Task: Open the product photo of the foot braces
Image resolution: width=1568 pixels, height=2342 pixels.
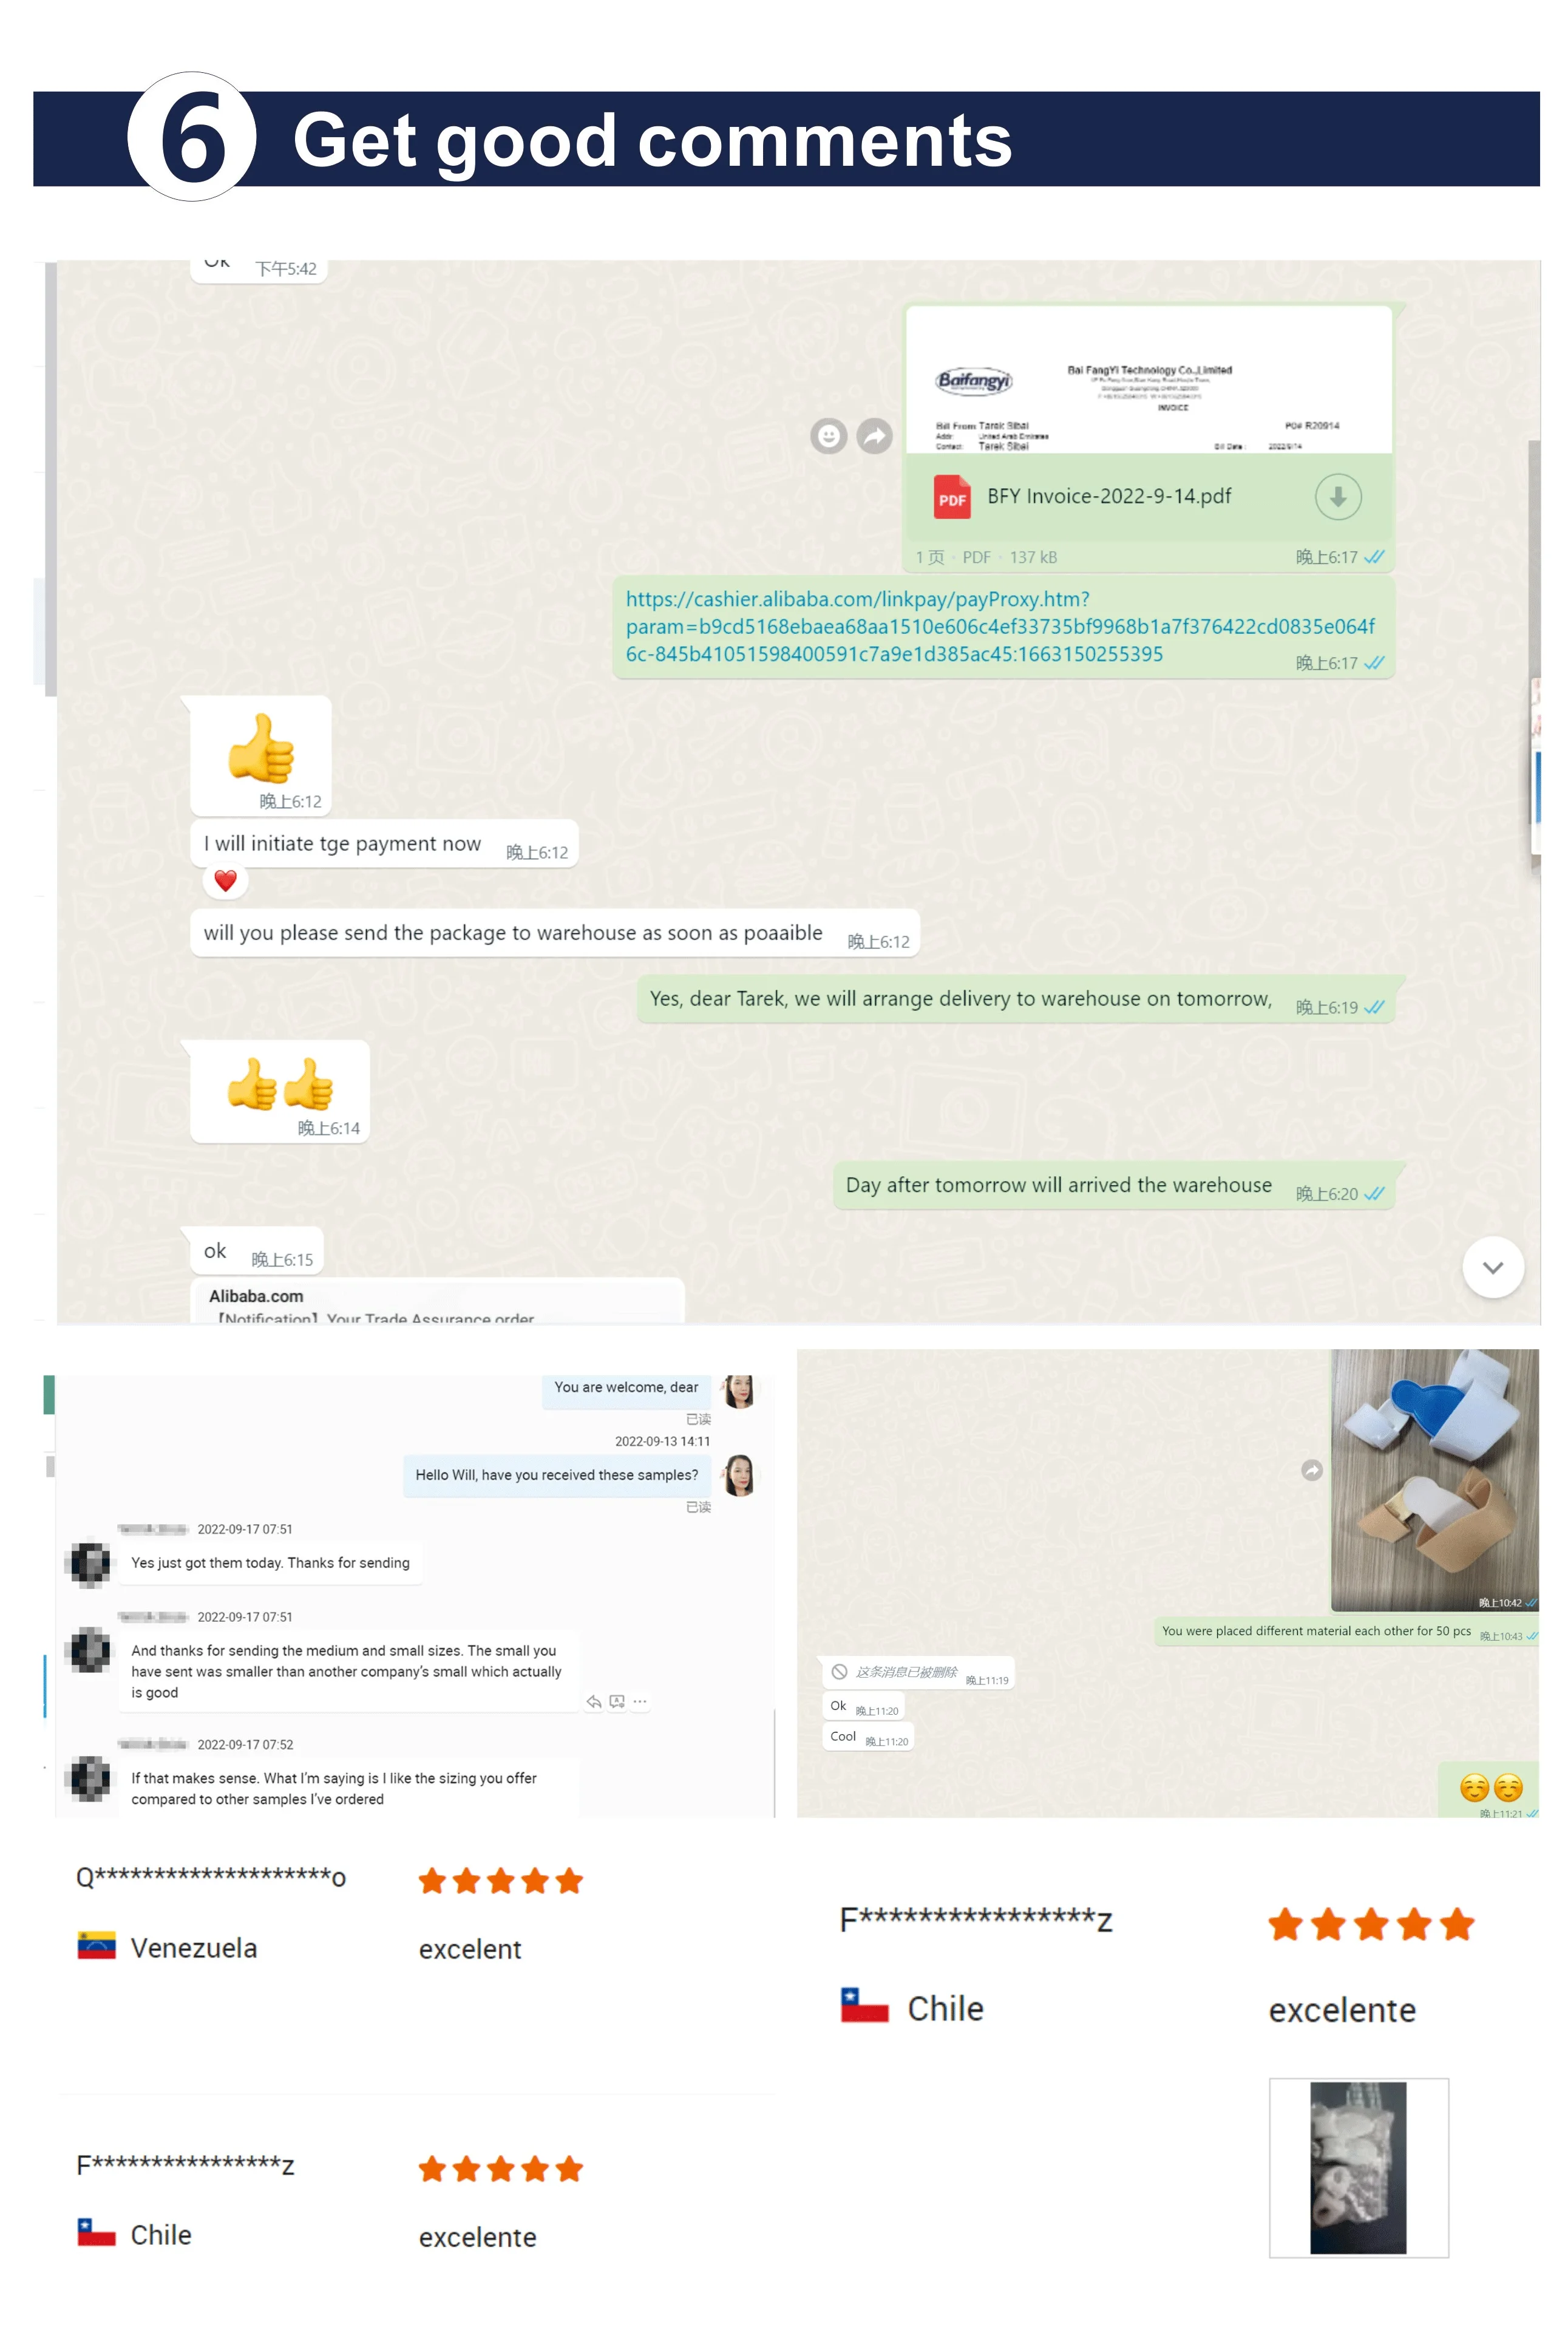Action: tap(1434, 1480)
